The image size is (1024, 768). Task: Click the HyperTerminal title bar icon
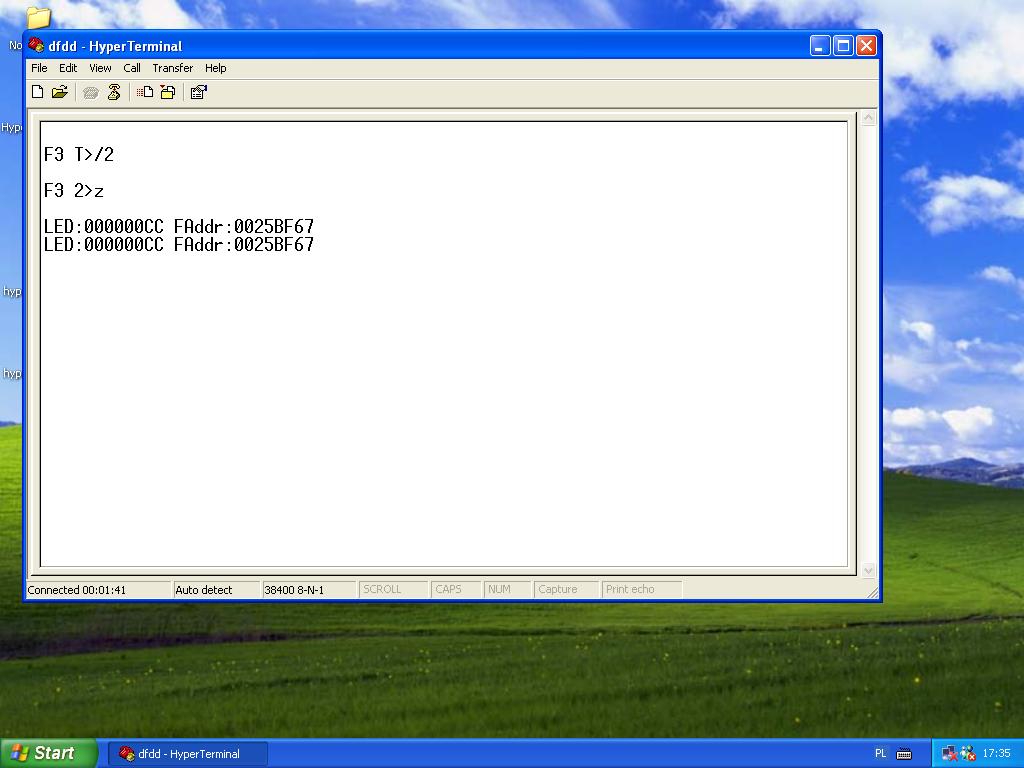tap(36, 46)
